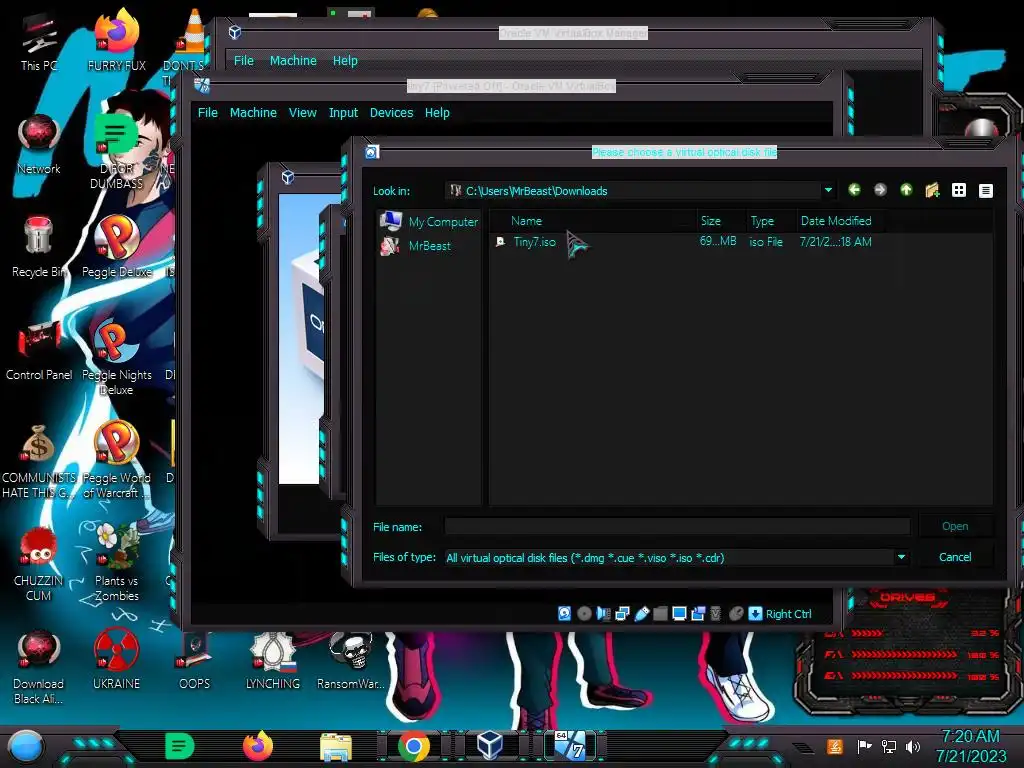
Task: Select This PC desktop icon
Action: point(39,42)
